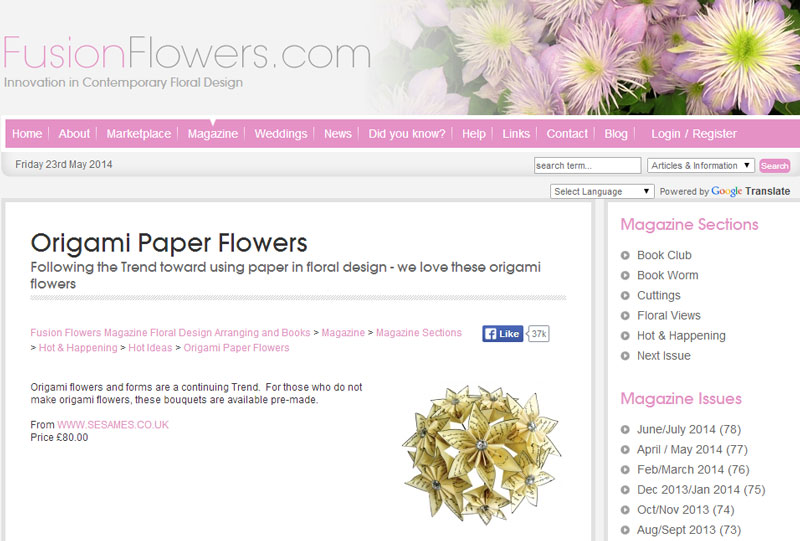
Task: Click the bullet icon beside Dec 2013/Jan 2014
Action: point(625,490)
